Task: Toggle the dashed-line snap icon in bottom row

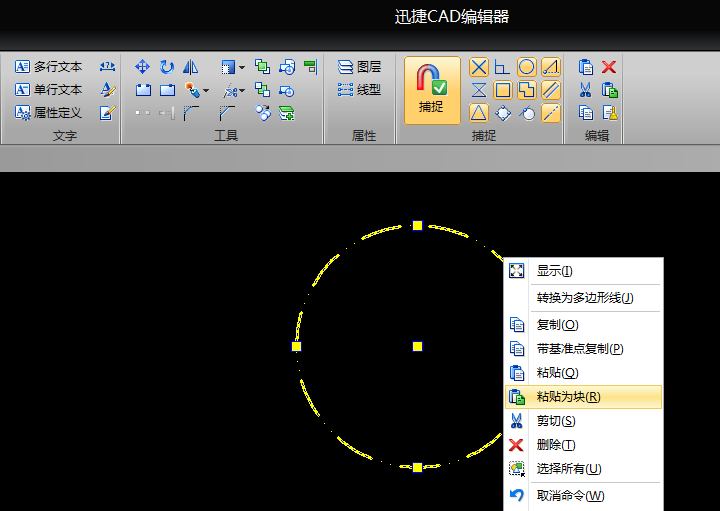Action: coord(551,113)
